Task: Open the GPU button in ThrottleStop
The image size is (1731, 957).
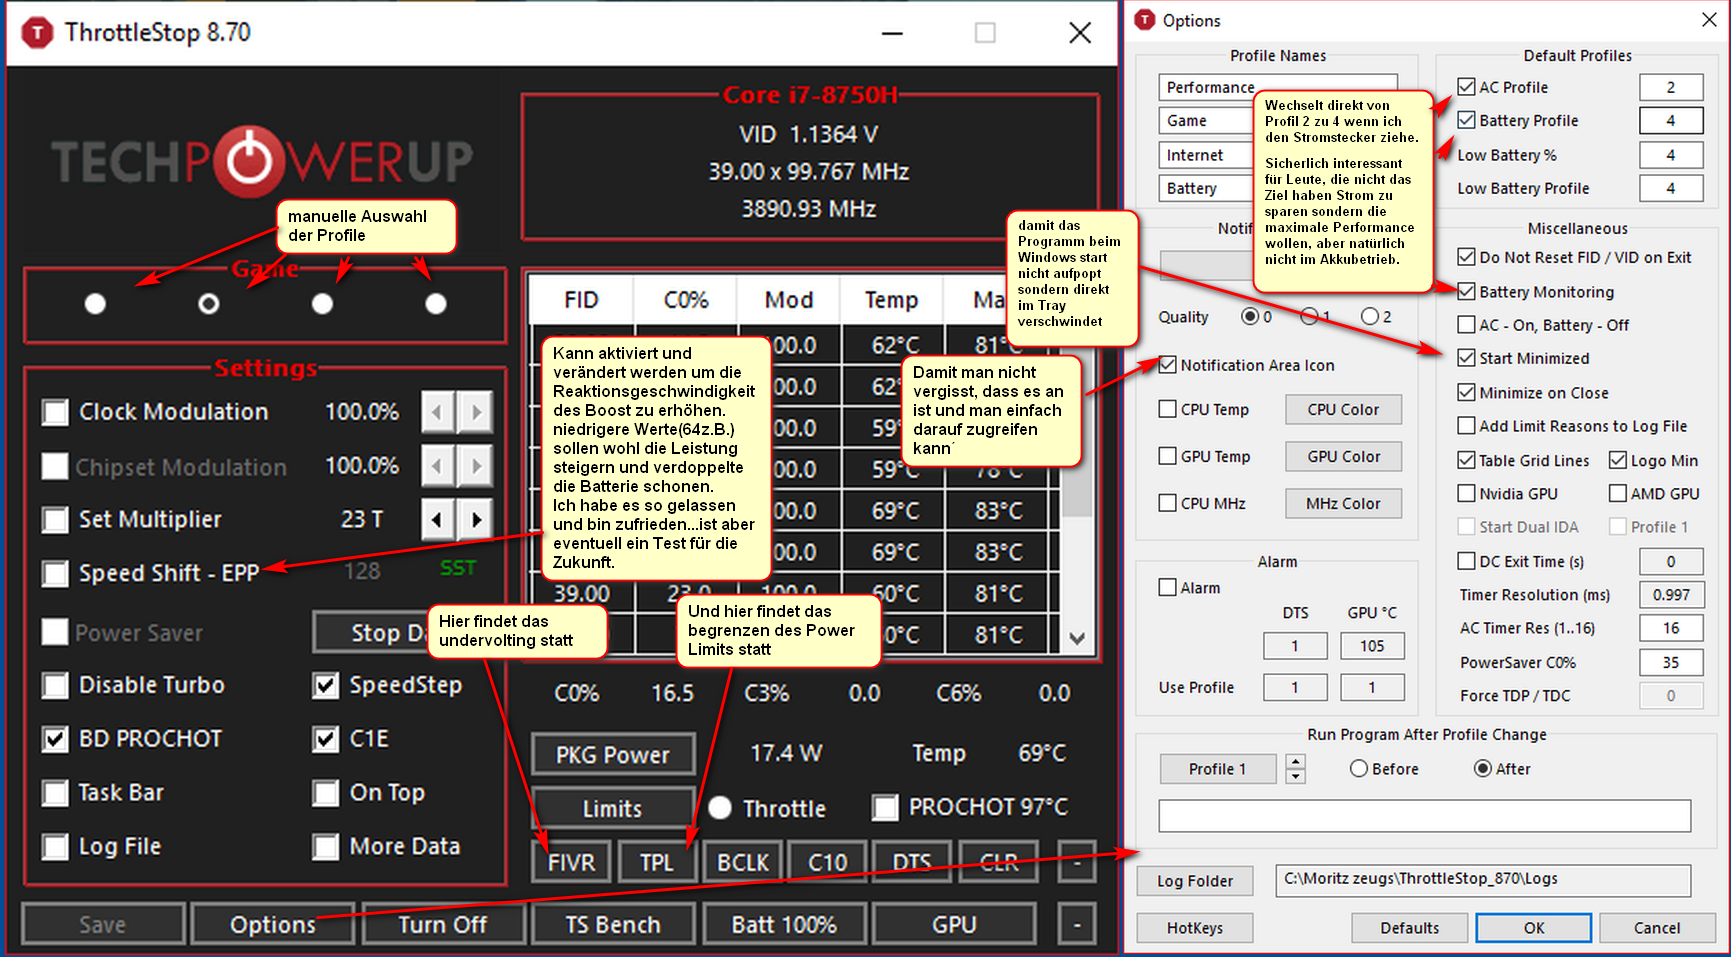Action: click(954, 925)
